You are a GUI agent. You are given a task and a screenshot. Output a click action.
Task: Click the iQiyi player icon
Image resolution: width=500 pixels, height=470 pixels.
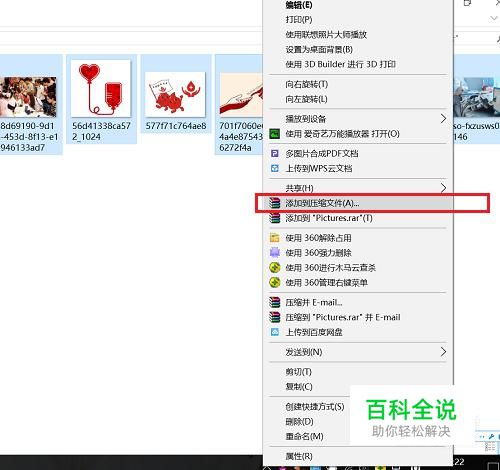[x=274, y=134]
